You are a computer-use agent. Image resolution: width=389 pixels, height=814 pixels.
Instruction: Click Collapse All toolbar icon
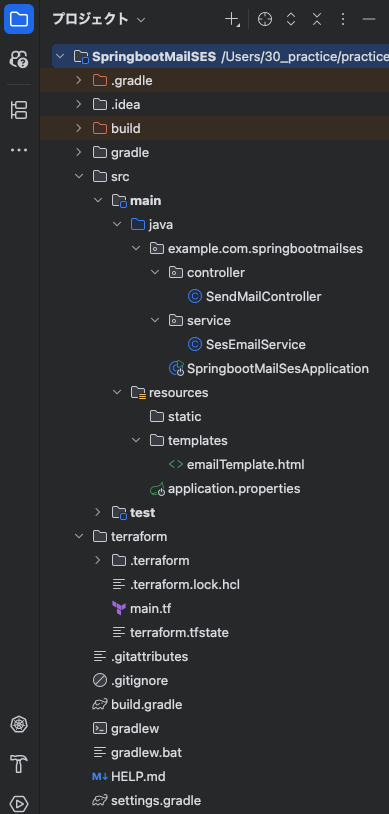pos(317,20)
